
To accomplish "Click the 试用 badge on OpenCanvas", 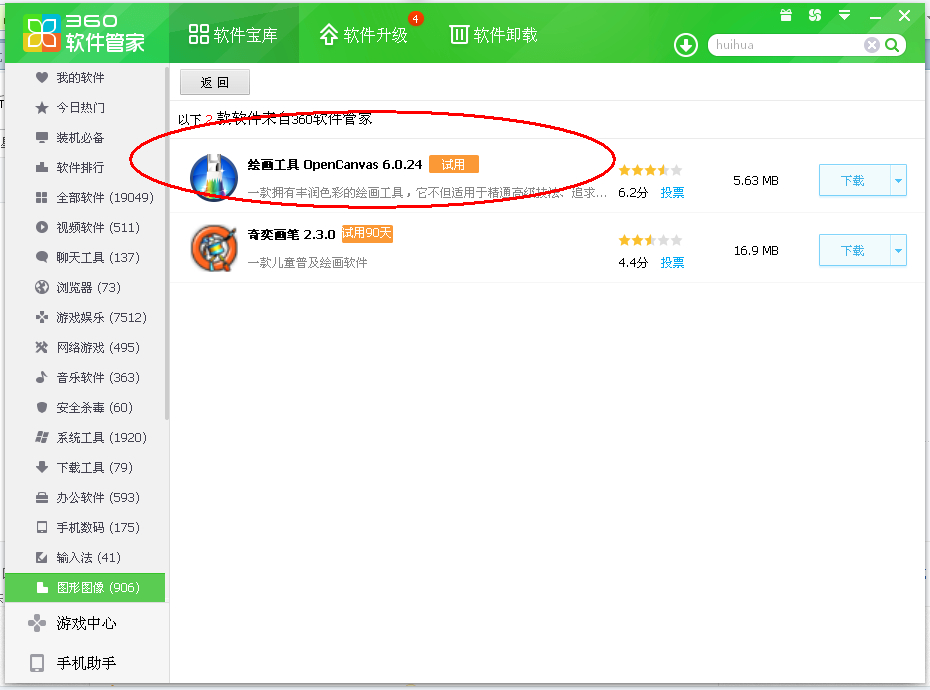I will 453,164.
